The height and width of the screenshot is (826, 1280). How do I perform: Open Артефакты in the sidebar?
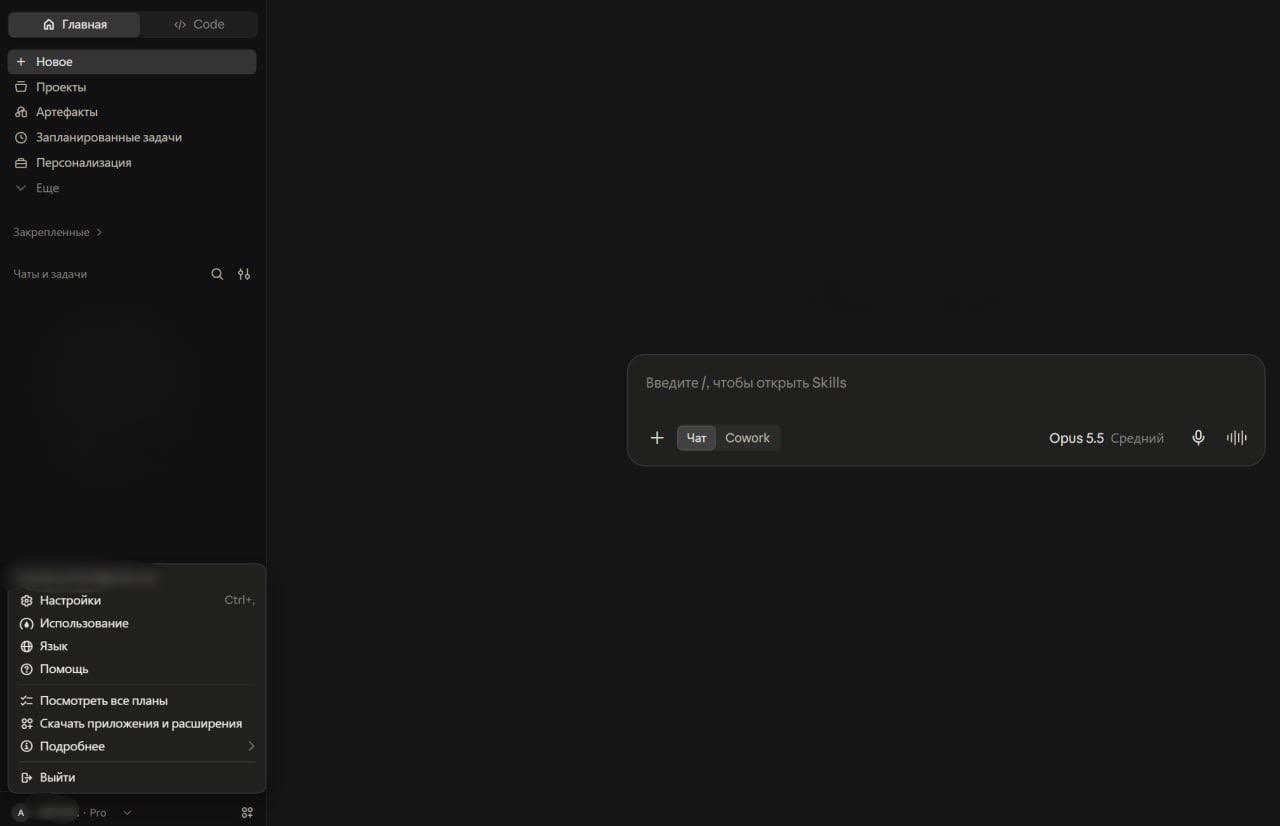(132, 112)
